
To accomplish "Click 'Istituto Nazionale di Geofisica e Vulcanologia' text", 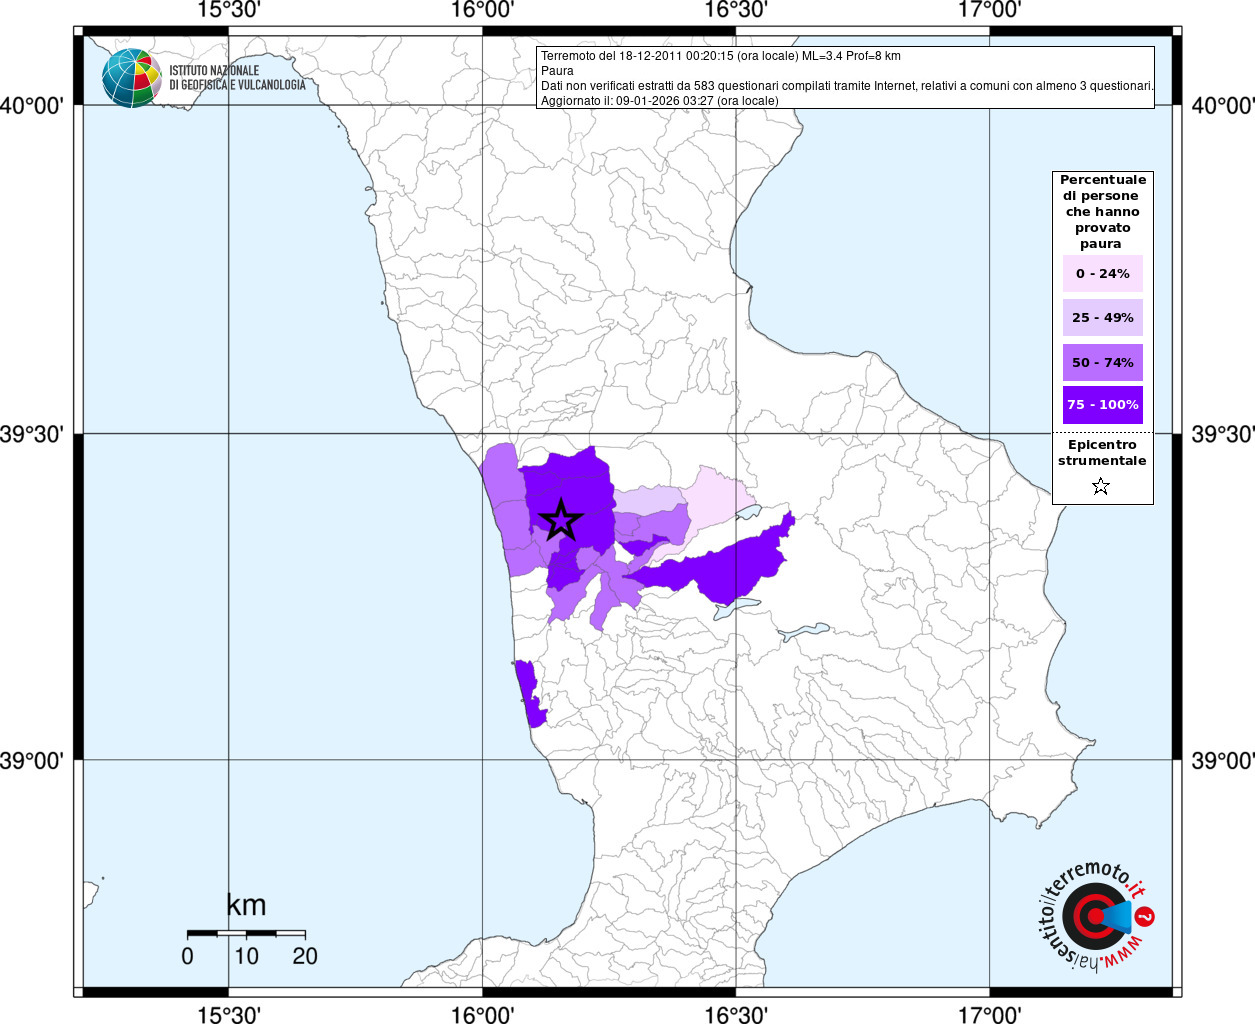I will click(x=237, y=78).
